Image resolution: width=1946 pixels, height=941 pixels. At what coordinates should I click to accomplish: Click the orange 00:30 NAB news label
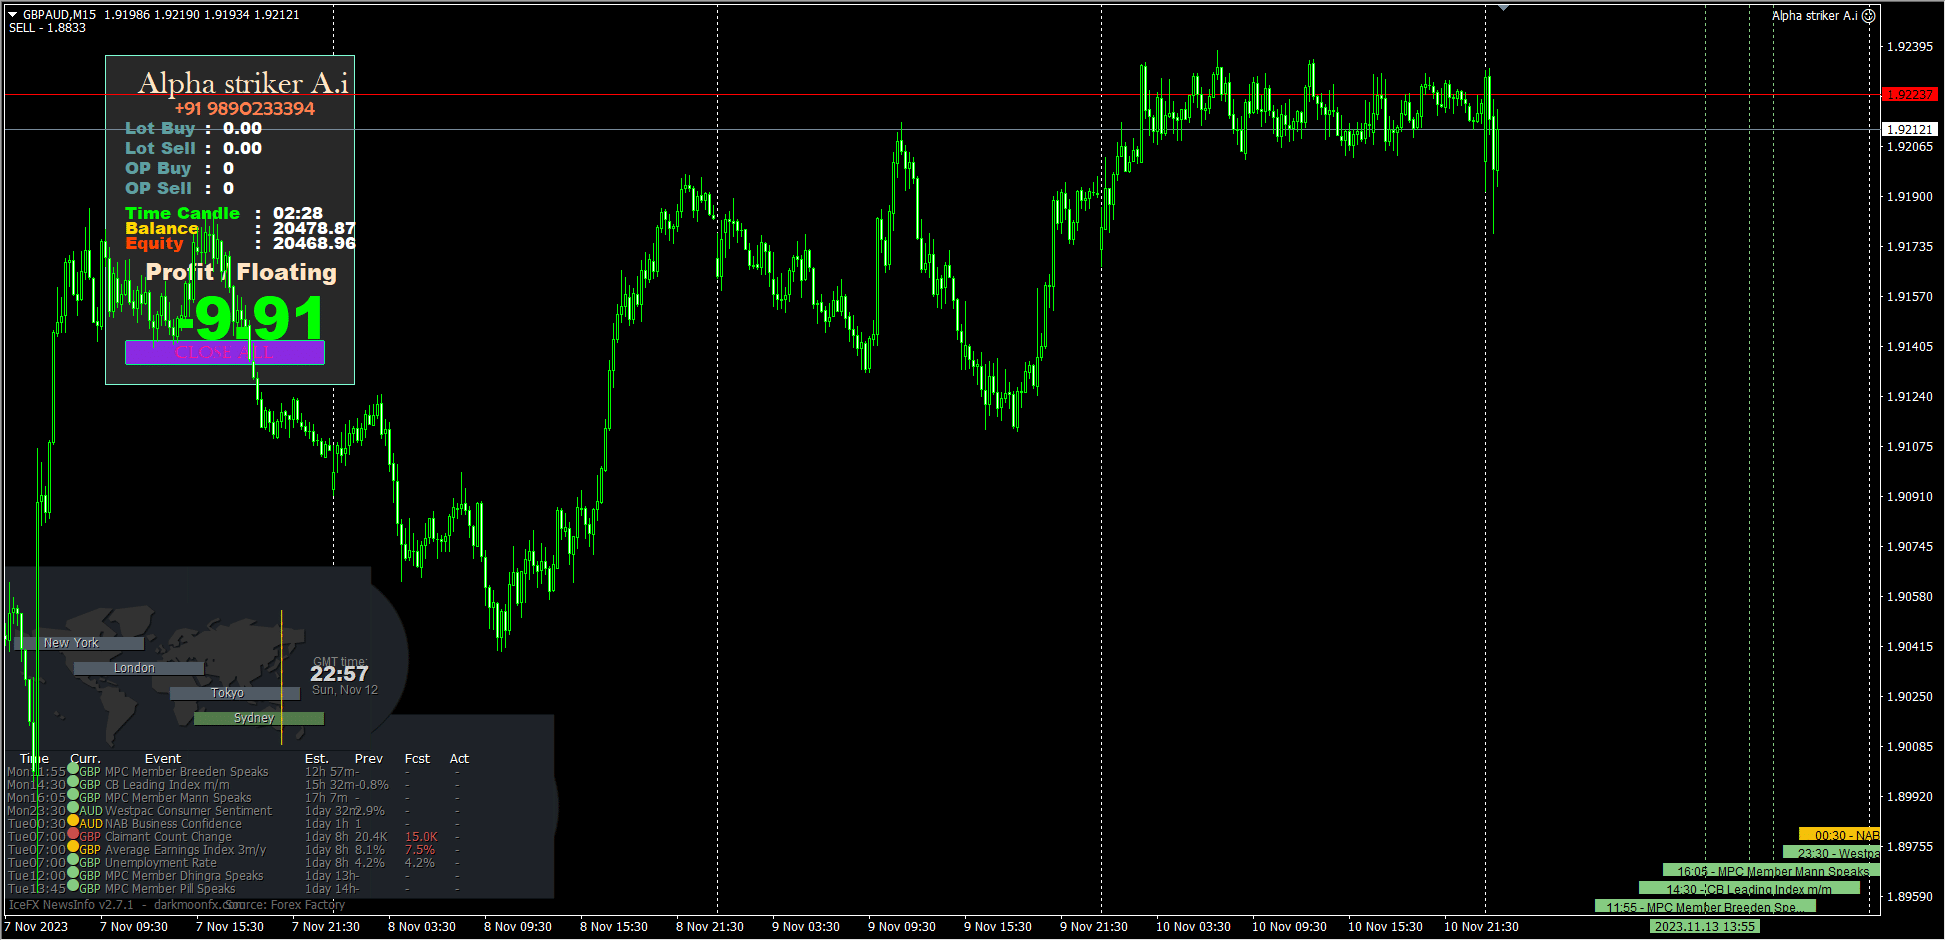click(1839, 835)
